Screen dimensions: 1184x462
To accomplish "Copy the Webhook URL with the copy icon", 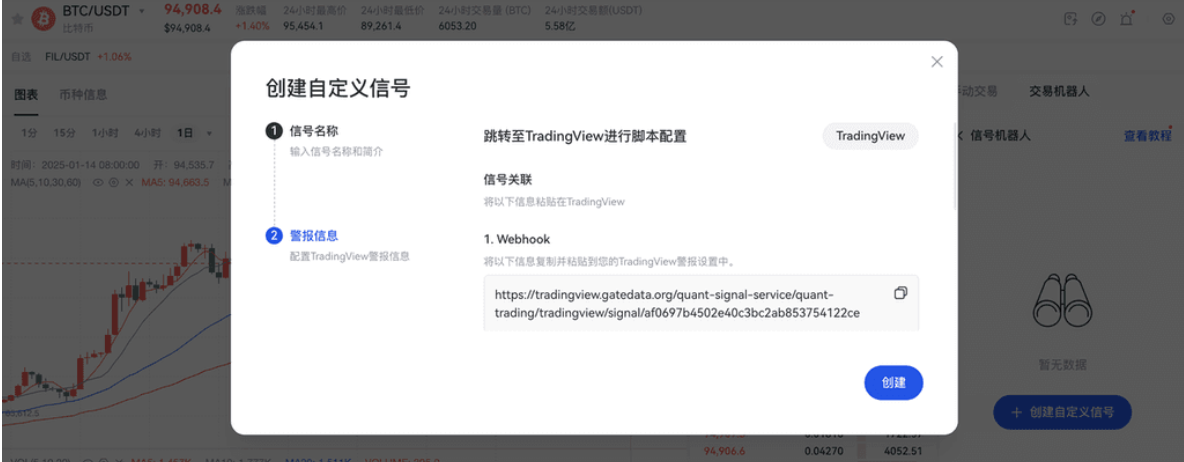I will 900,293.
